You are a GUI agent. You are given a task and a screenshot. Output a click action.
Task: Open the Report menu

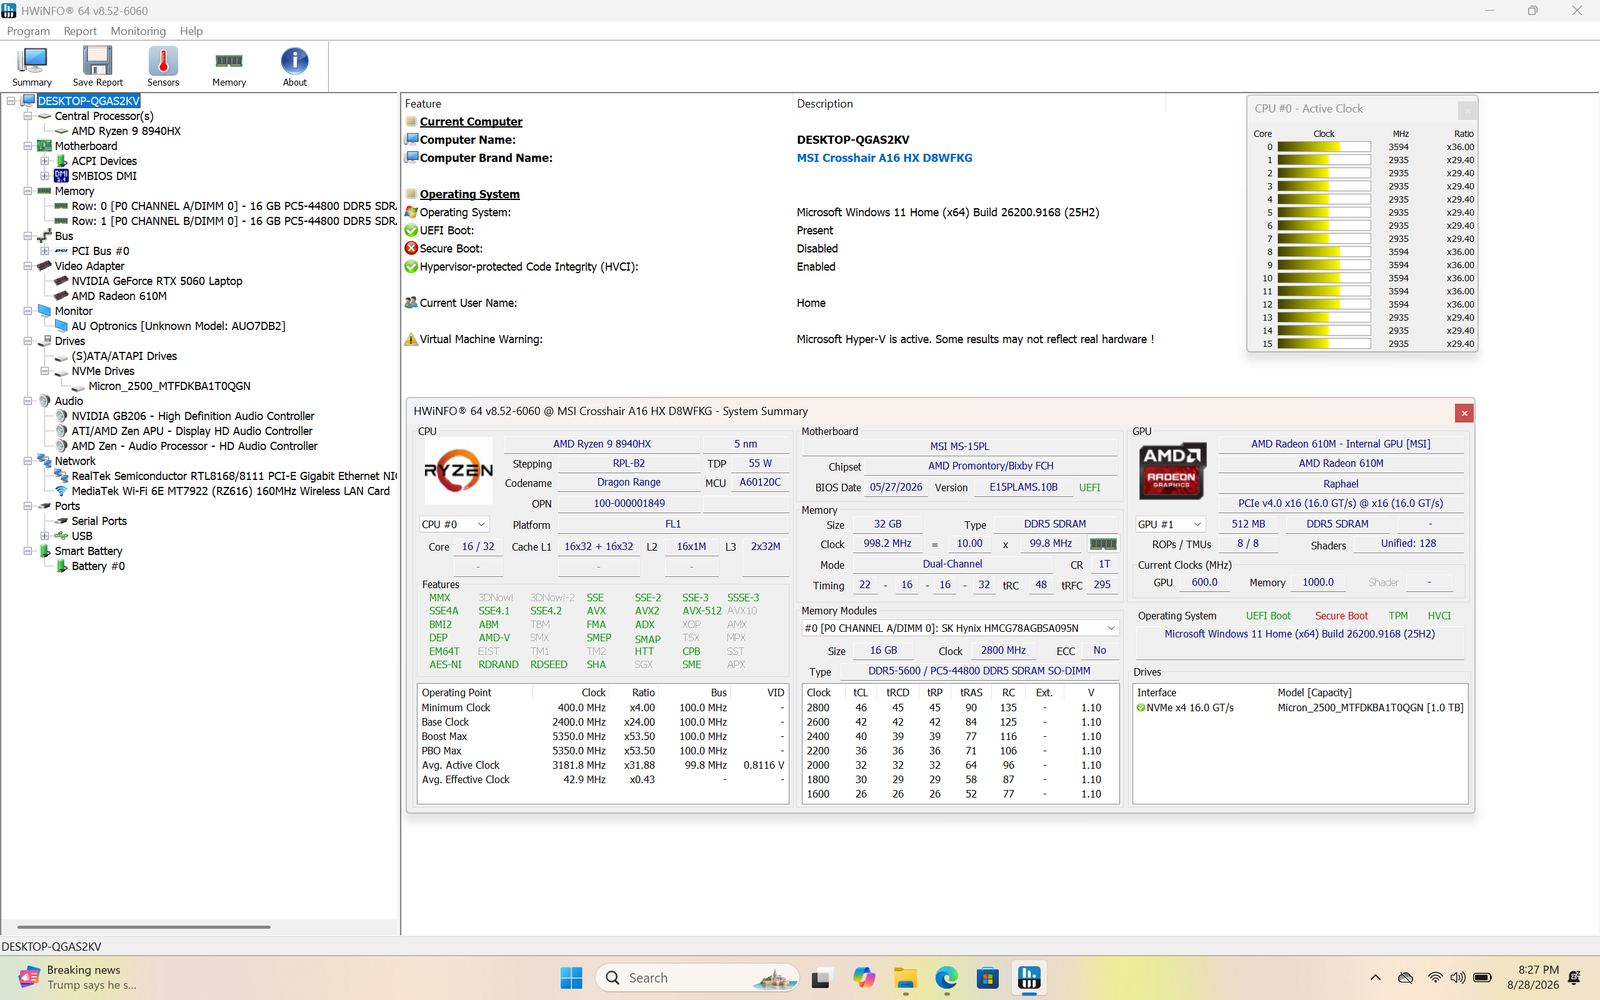point(80,31)
